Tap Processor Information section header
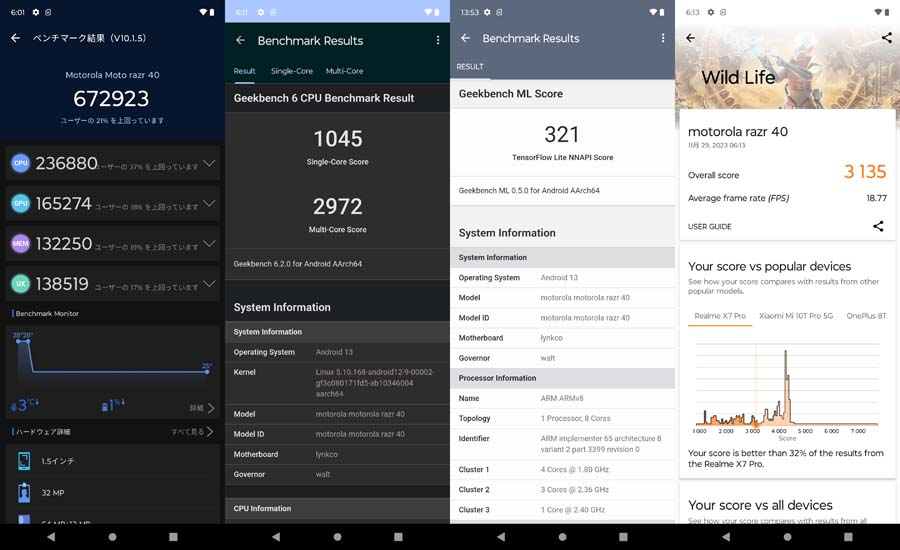This screenshot has height=550, width=900. pos(562,378)
